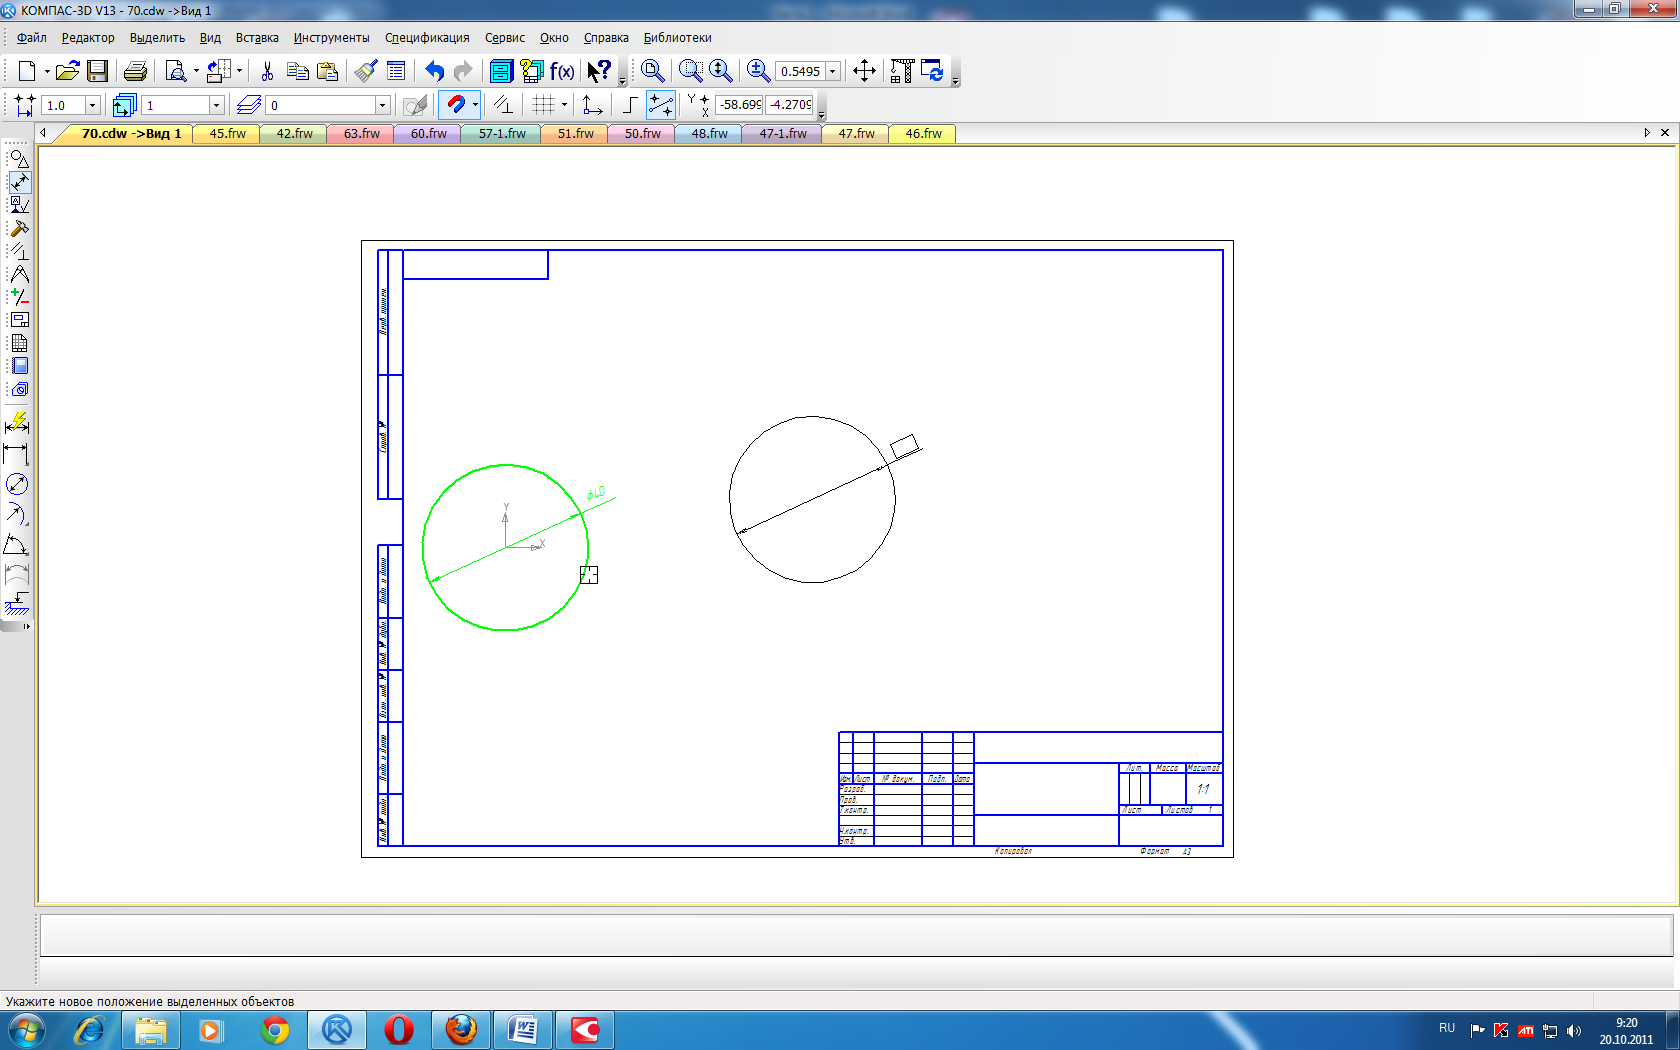Open the new document dropdown arrow
The width and height of the screenshot is (1680, 1050).
47,71
